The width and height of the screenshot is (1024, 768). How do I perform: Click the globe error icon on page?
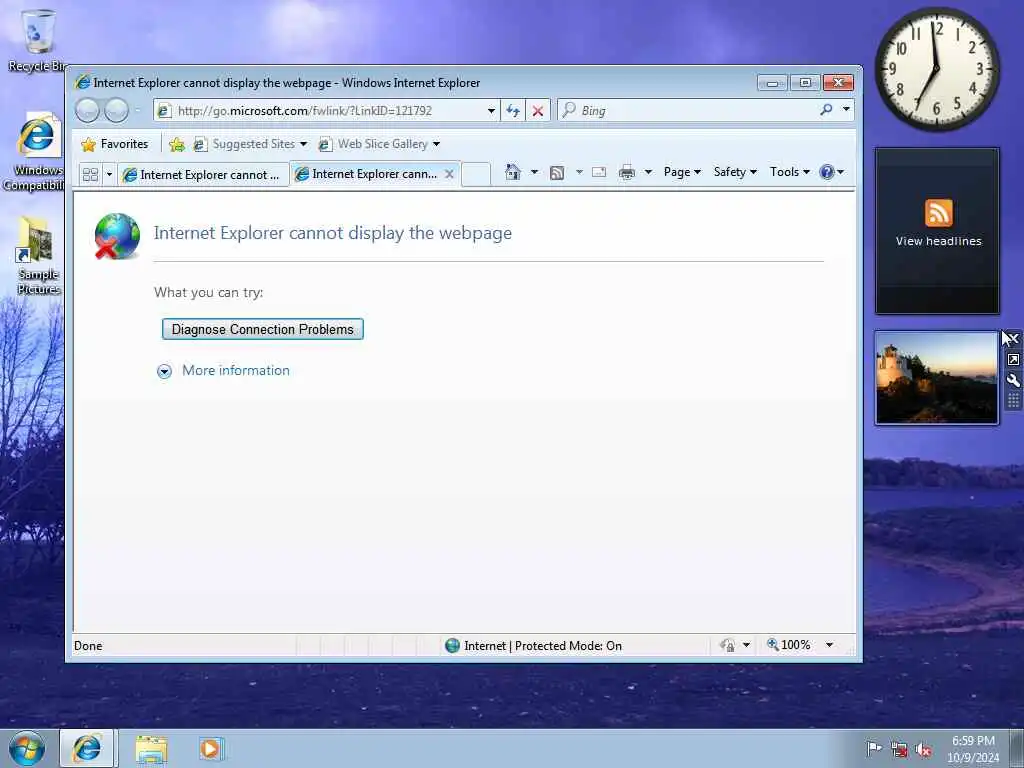(x=117, y=236)
